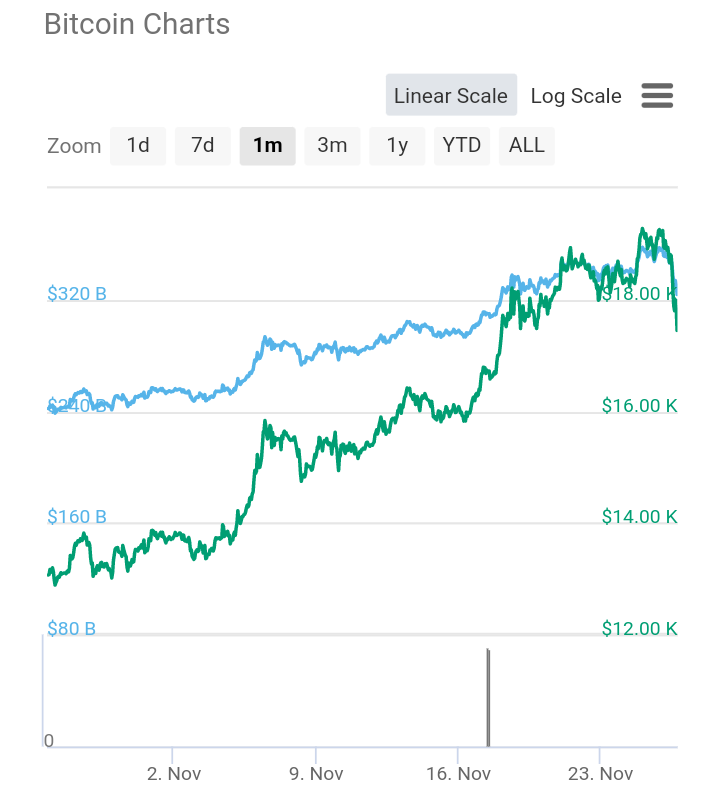Display ALL historical data

(x=527, y=146)
